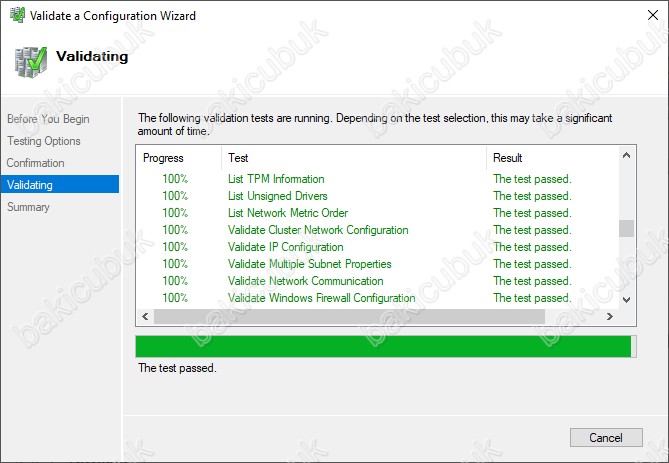The width and height of the screenshot is (669, 463).
Task: Select the Testing Options step
Action: [x=44, y=141]
